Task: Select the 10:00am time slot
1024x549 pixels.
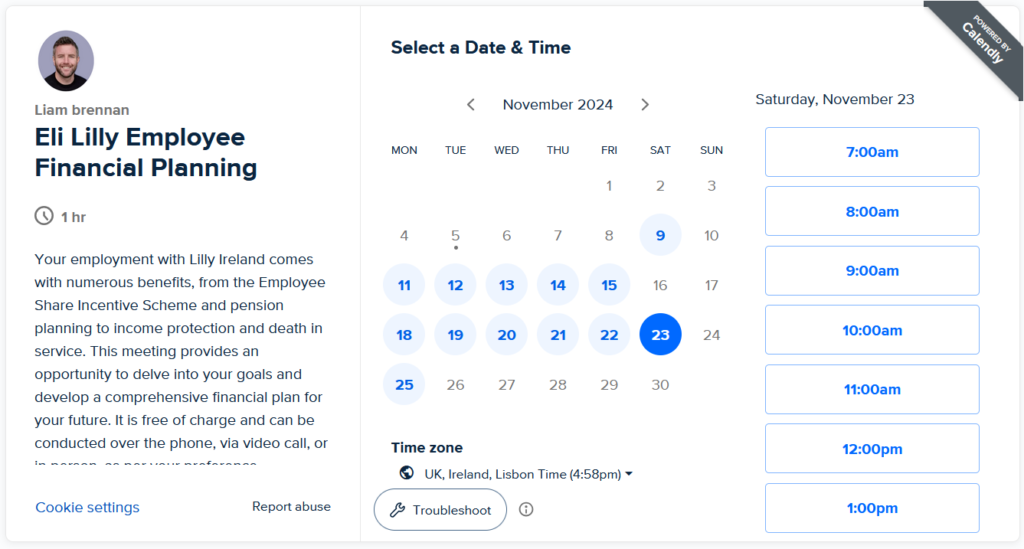Action: coord(872,330)
